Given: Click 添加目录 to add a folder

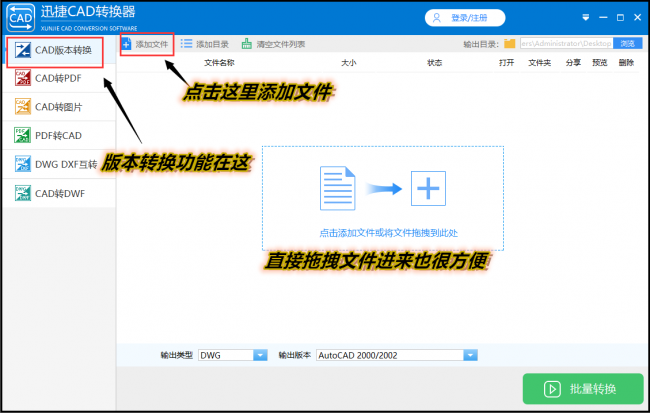Looking at the screenshot, I should point(205,44).
